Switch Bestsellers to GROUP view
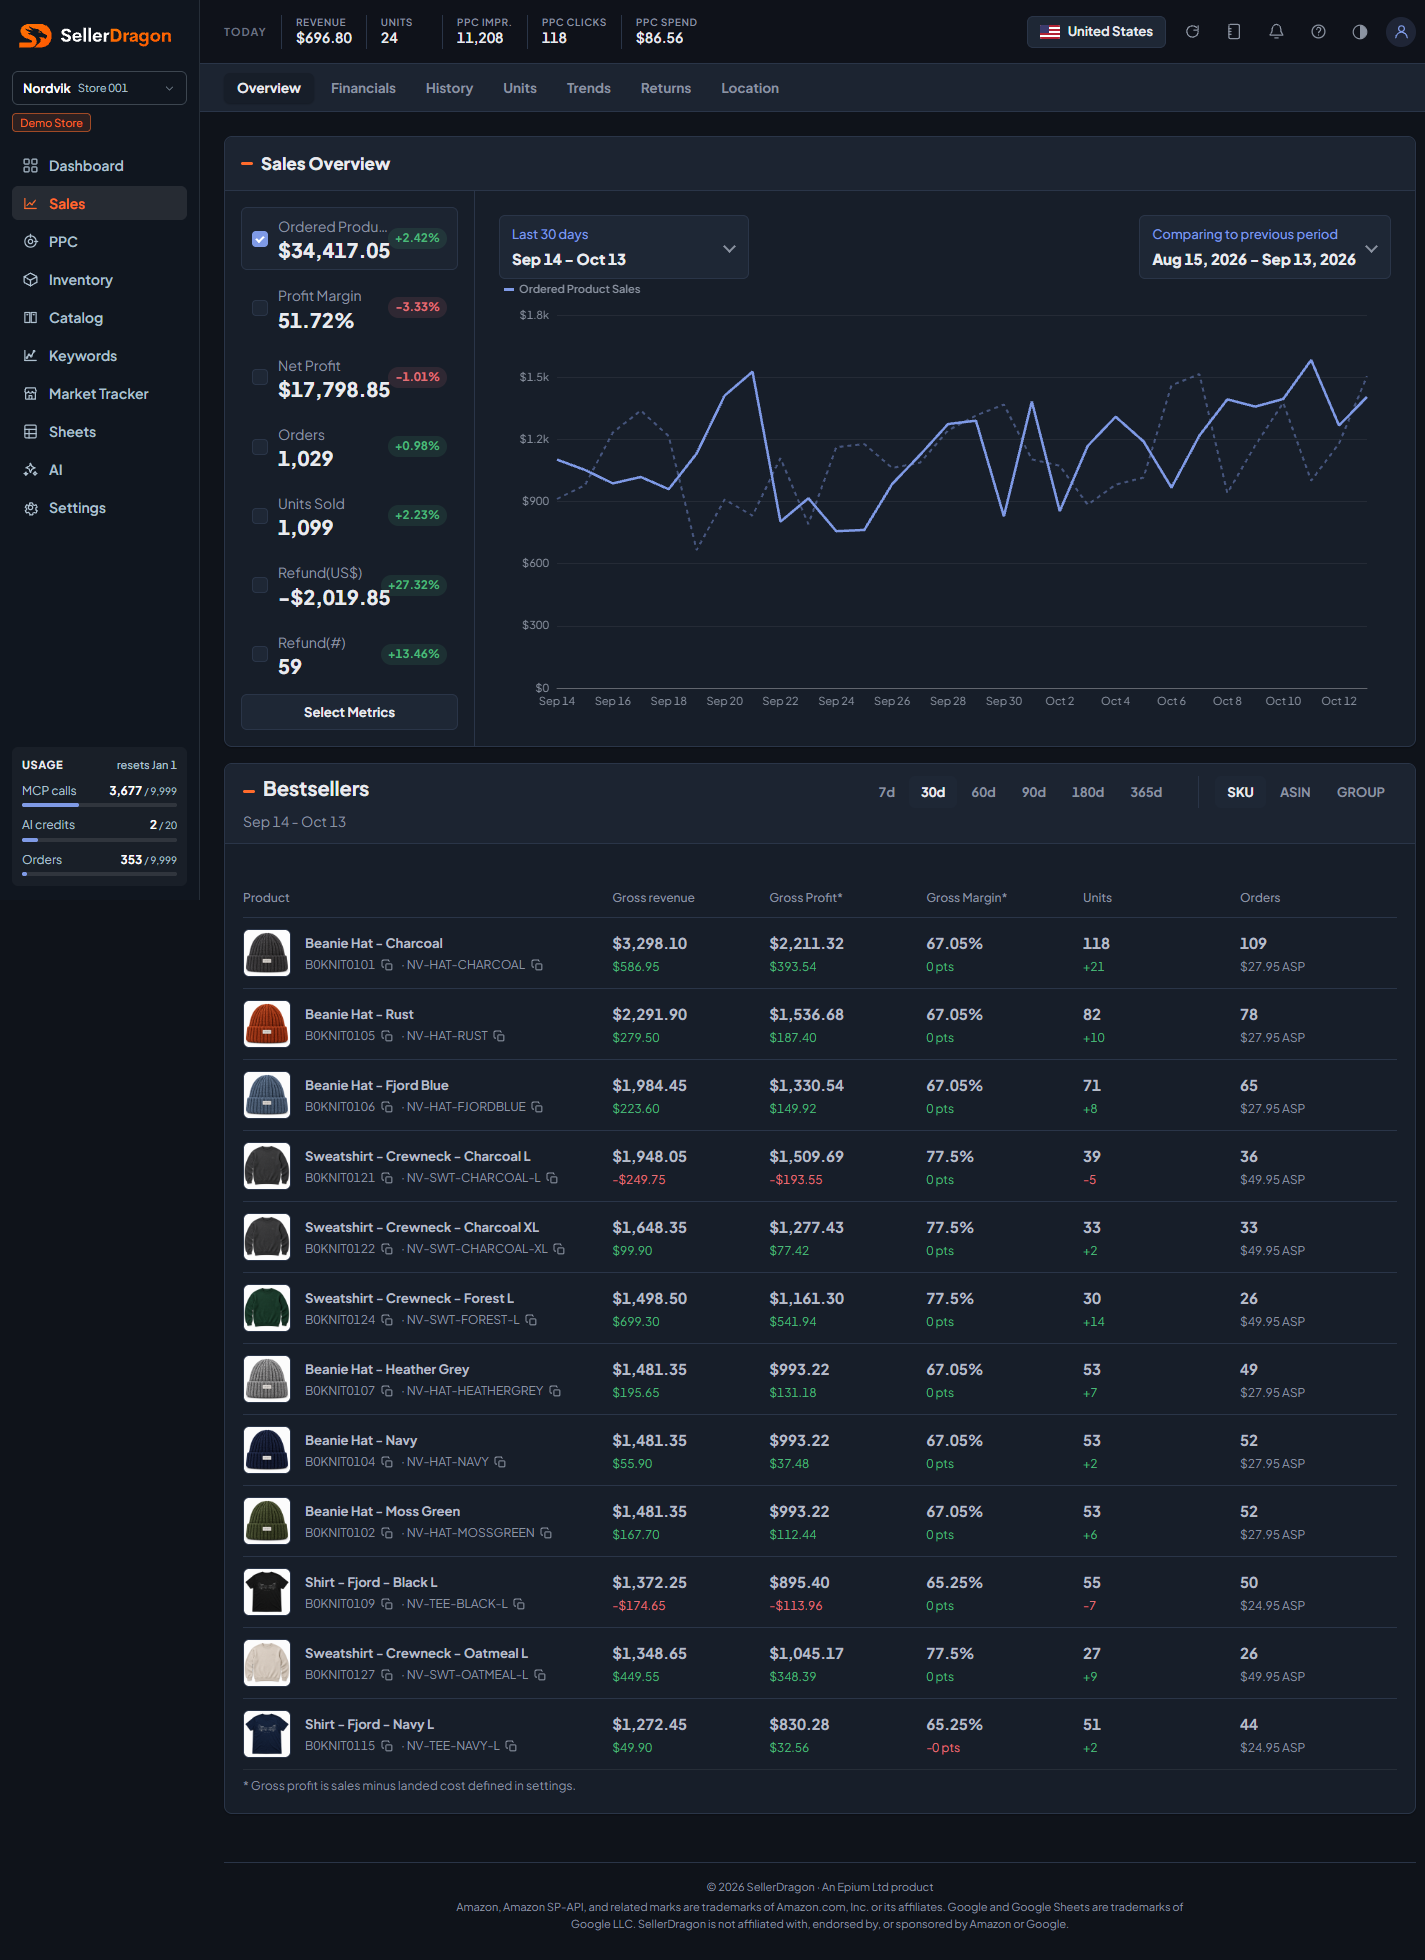This screenshot has height=1960, width=1425. pyautogui.click(x=1361, y=792)
